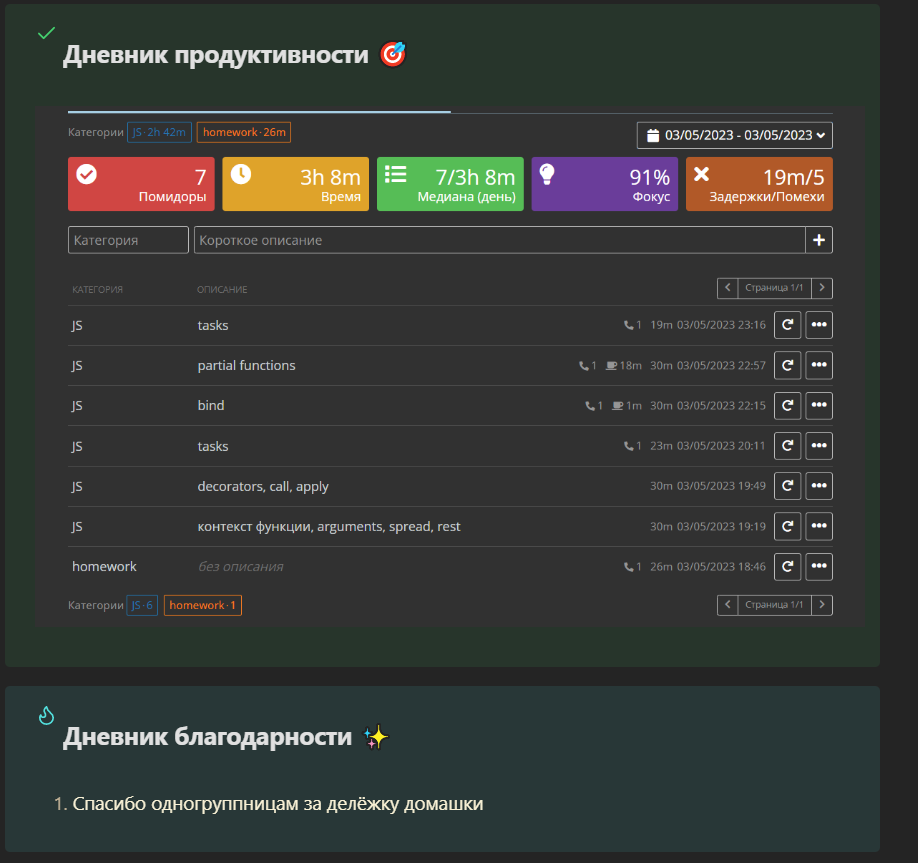Open three-dots menu for homework entry
The width and height of the screenshot is (918, 863).
coord(818,567)
